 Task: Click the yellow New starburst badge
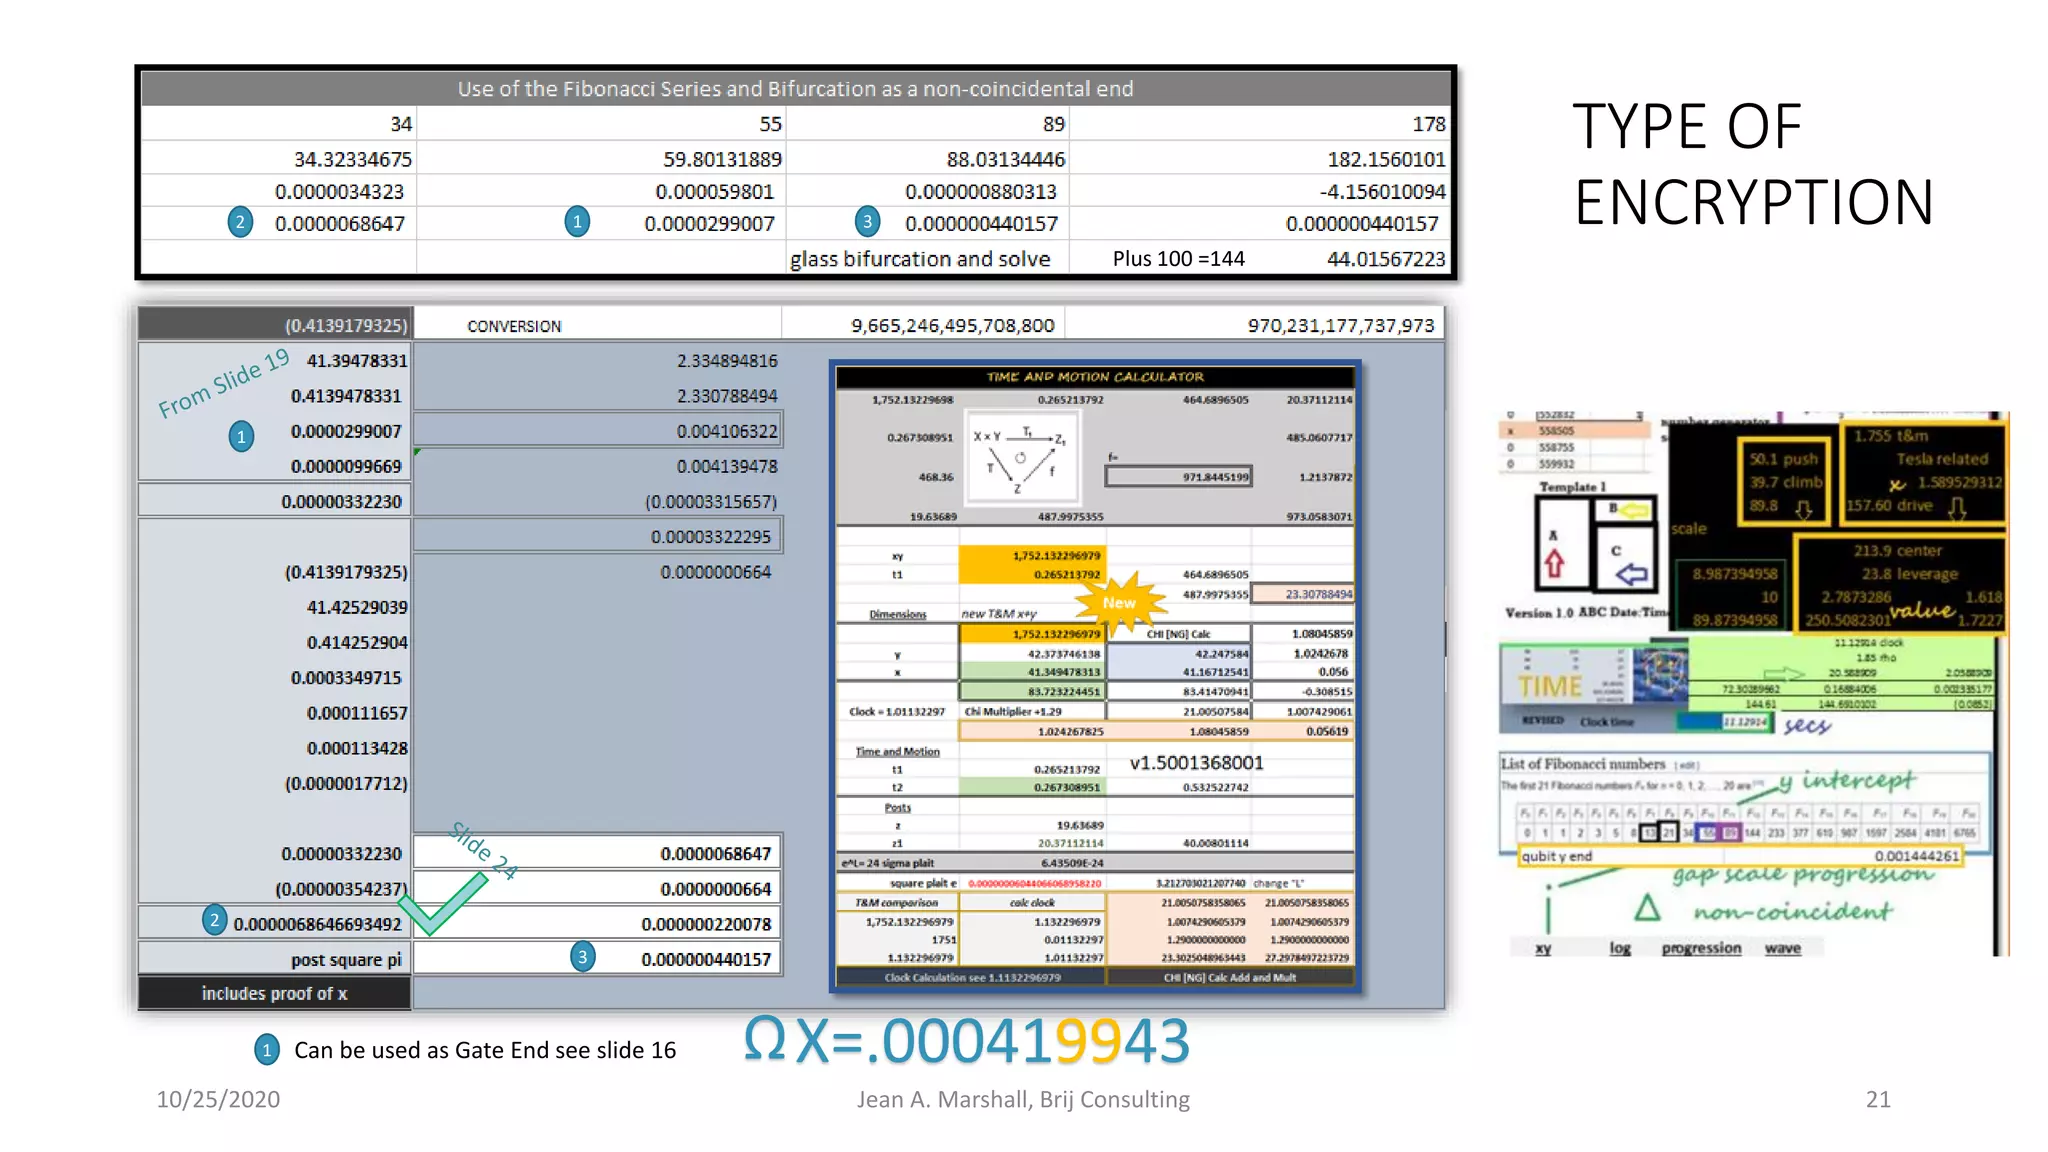(1120, 602)
